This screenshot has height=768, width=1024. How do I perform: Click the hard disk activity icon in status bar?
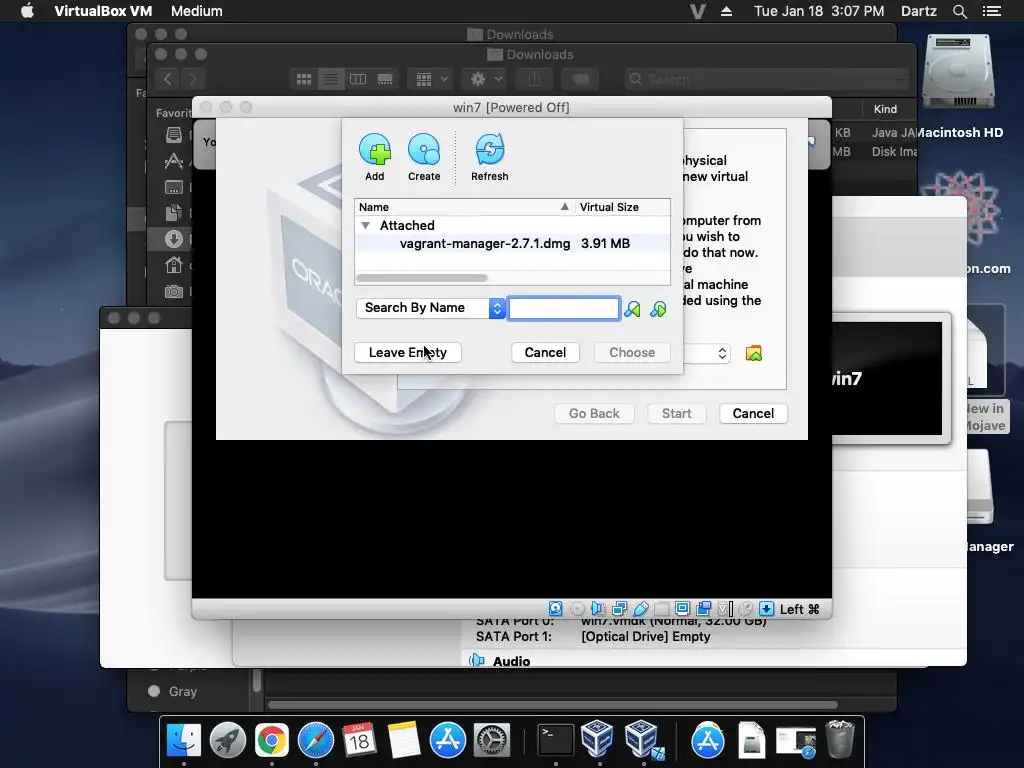click(555, 609)
